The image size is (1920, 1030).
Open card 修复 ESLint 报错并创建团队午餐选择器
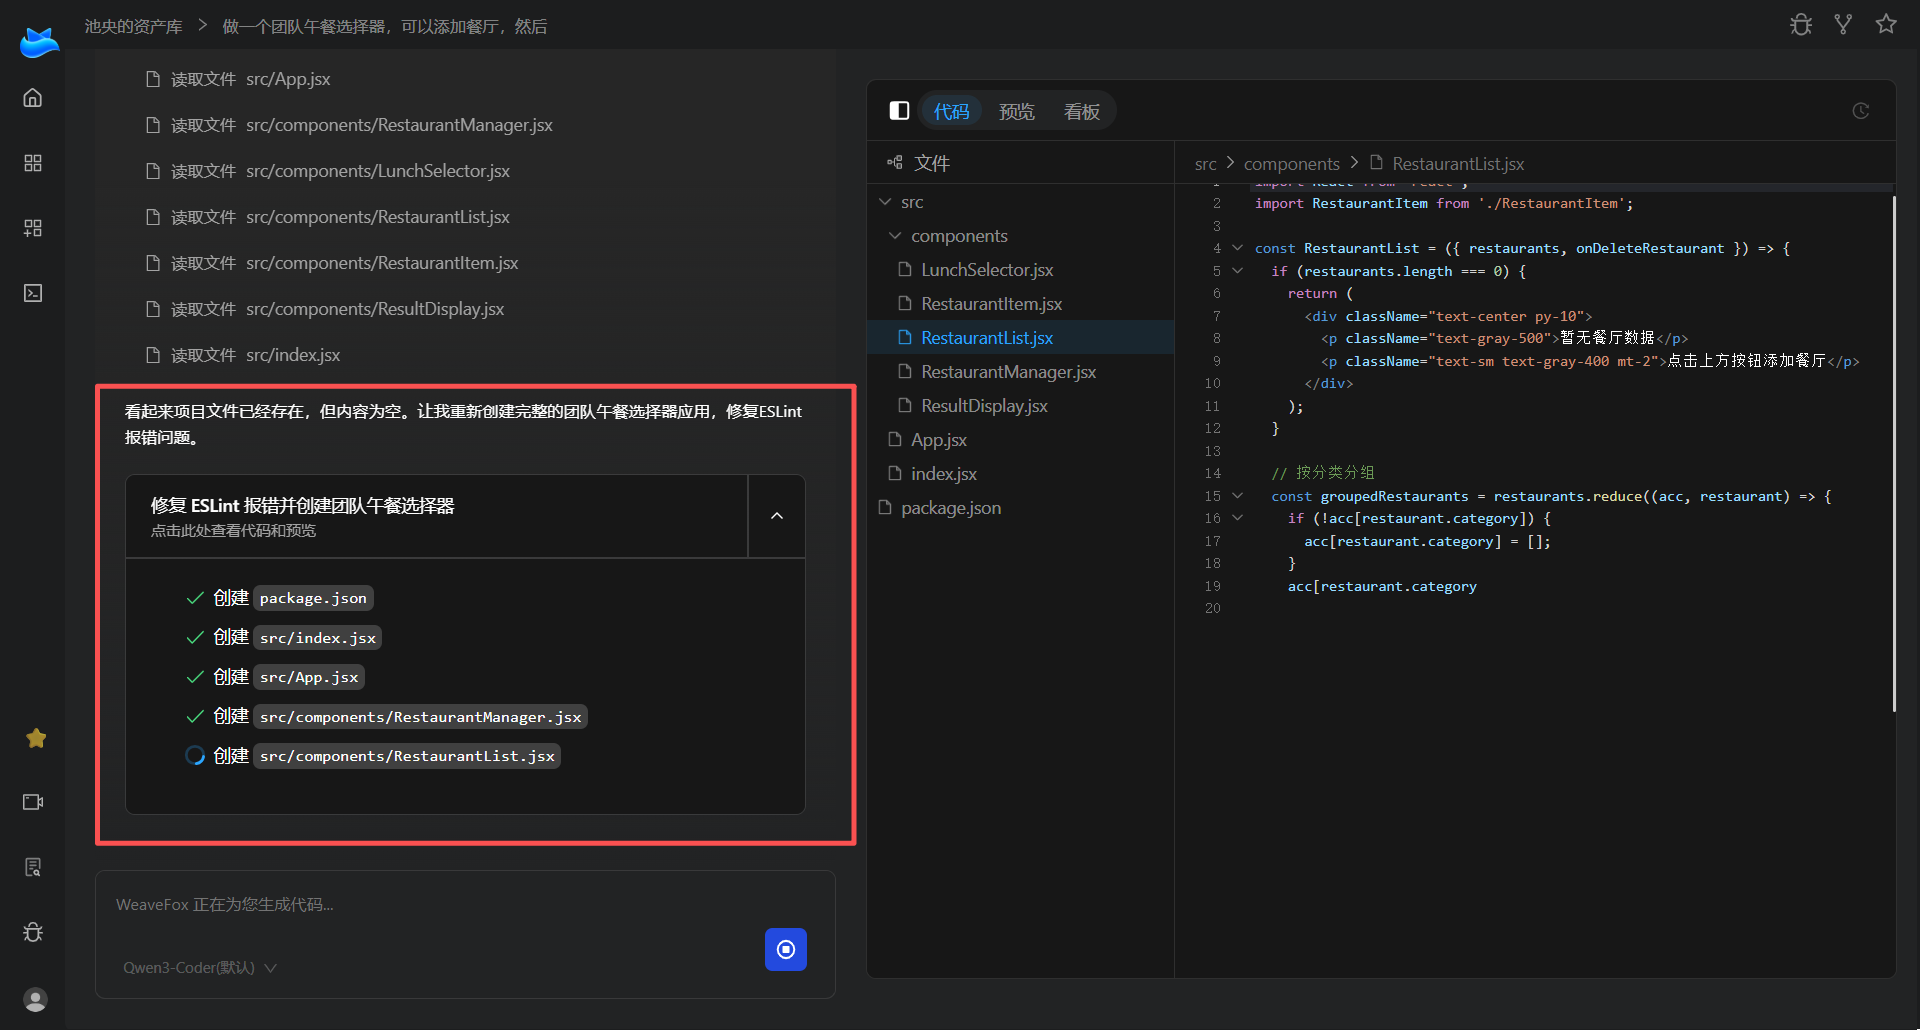(436, 516)
